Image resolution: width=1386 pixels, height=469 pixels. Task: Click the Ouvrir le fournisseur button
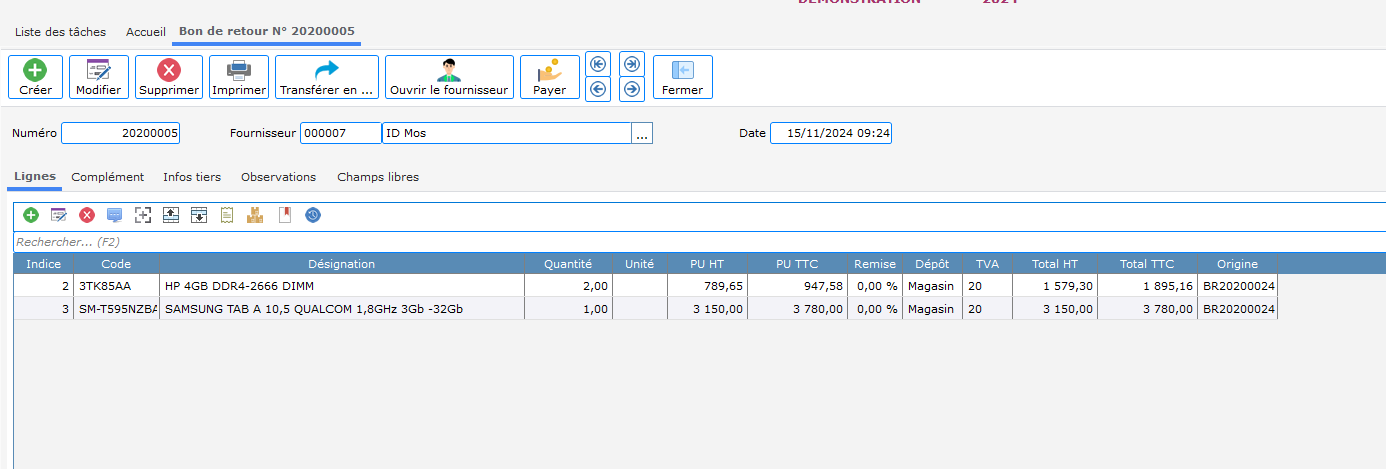[449, 77]
